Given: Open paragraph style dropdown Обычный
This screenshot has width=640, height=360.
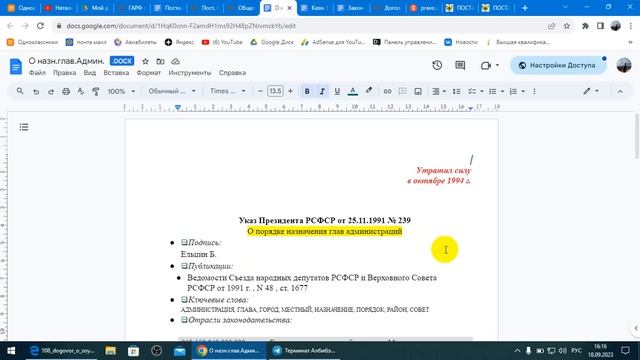Looking at the screenshot, I should 172,91.
